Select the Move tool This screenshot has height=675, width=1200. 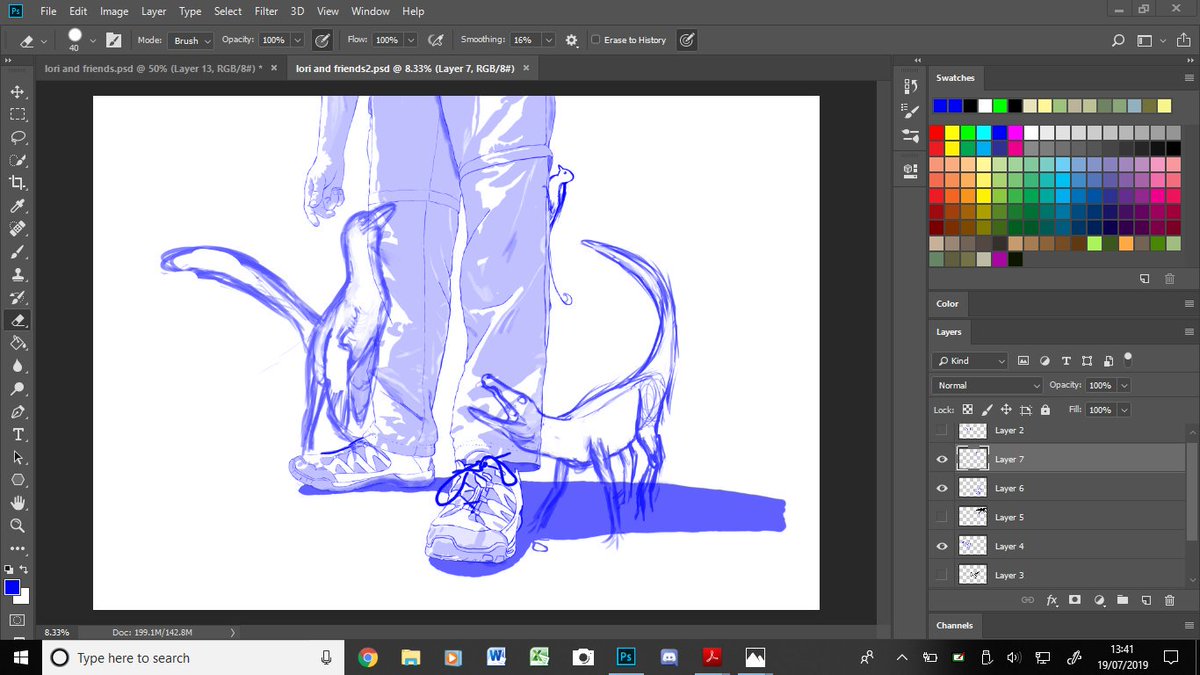[18, 91]
